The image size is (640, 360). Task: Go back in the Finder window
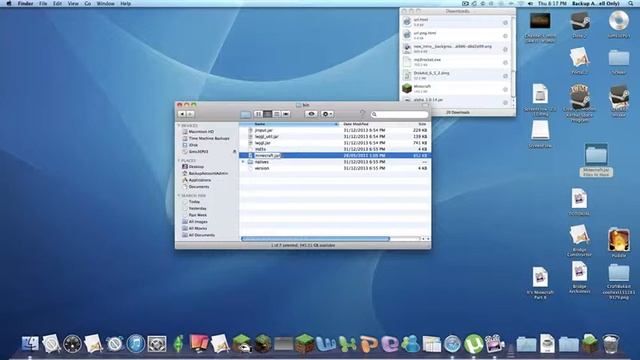click(x=182, y=114)
